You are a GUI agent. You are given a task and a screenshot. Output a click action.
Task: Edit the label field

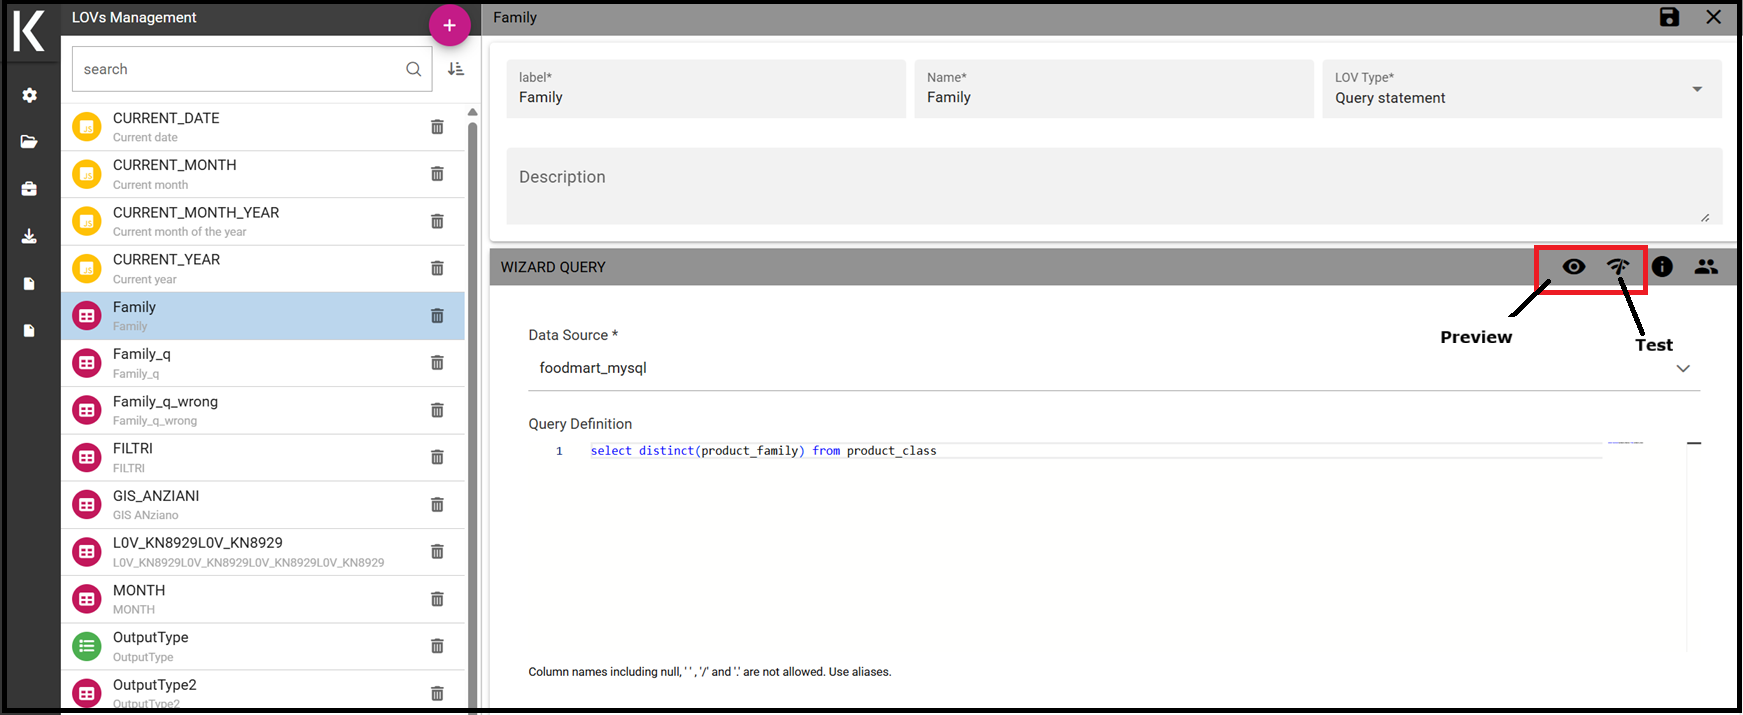coord(706,89)
